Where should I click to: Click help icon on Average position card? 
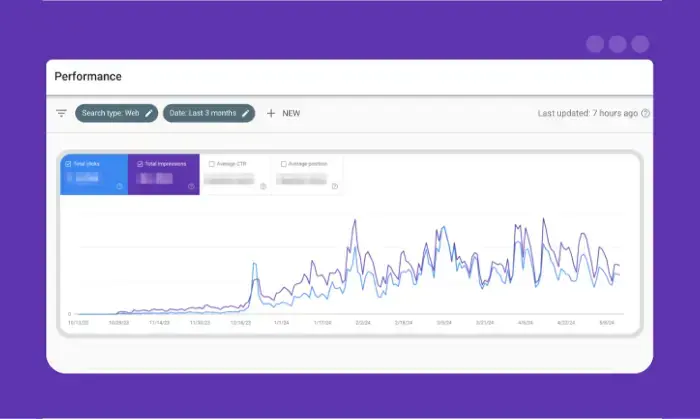pyautogui.click(x=334, y=186)
